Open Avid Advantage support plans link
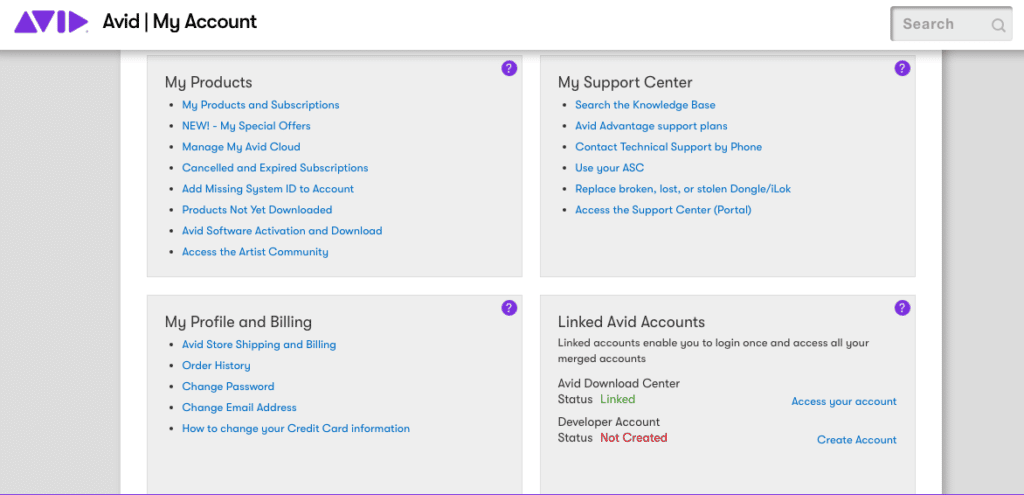Image resolution: width=1024 pixels, height=495 pixels. point(651,125)
